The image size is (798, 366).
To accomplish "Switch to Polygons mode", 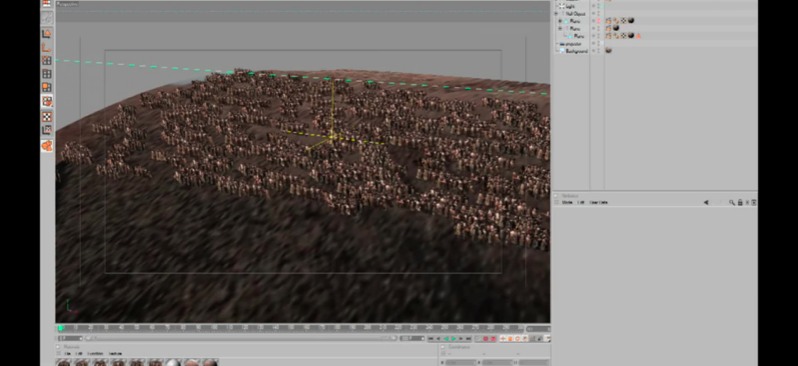I will [47, 88].
